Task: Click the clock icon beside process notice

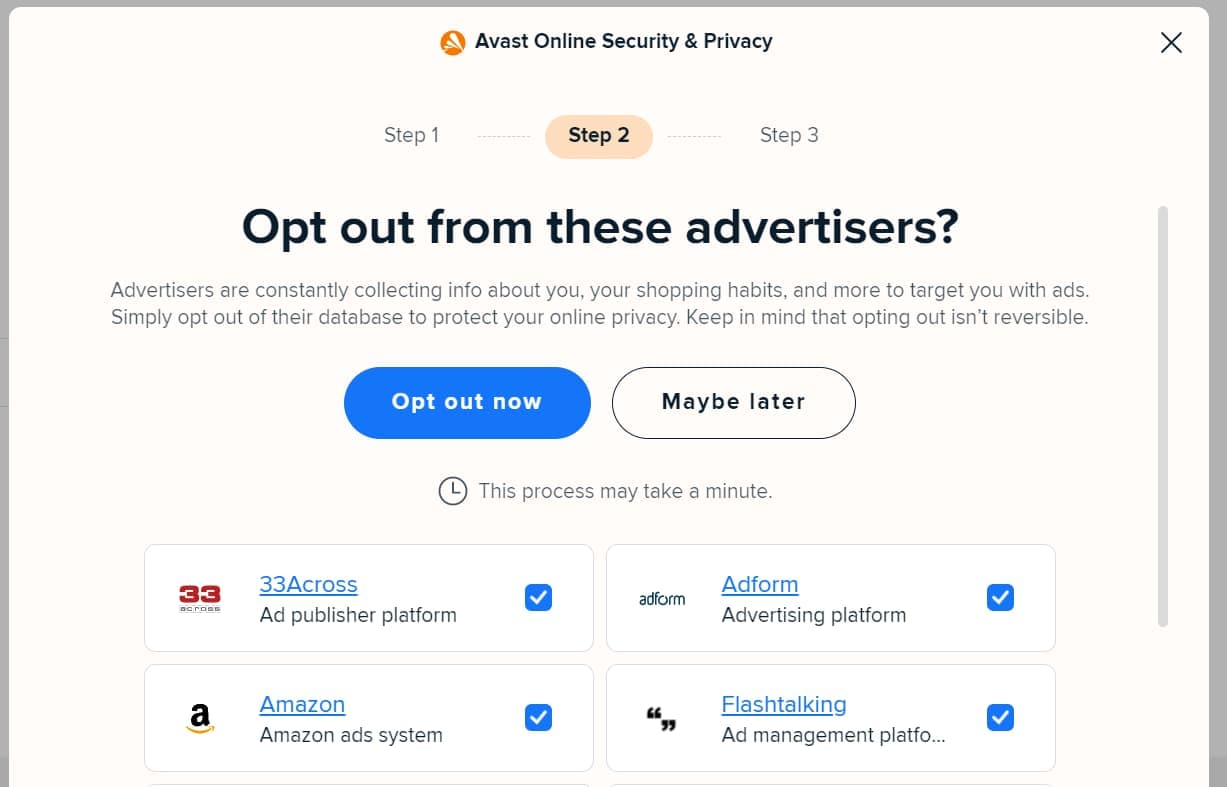Action: pyautogui.click(x=453, y=491)
